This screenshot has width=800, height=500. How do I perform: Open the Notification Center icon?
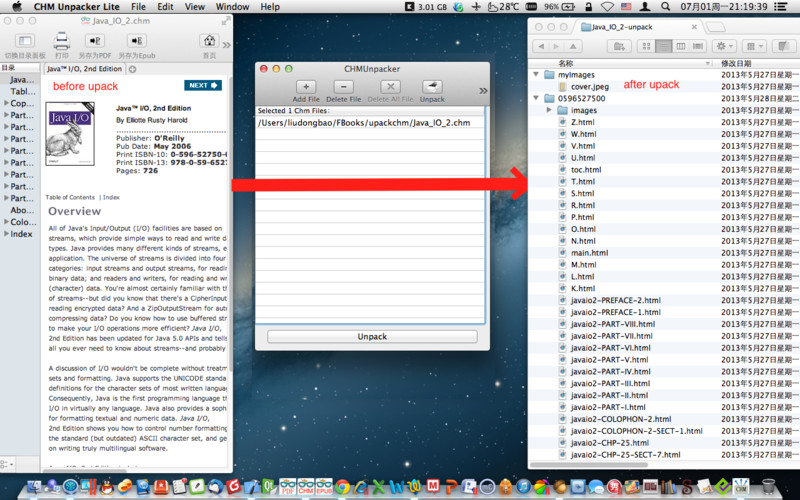[x=780, y=7]
